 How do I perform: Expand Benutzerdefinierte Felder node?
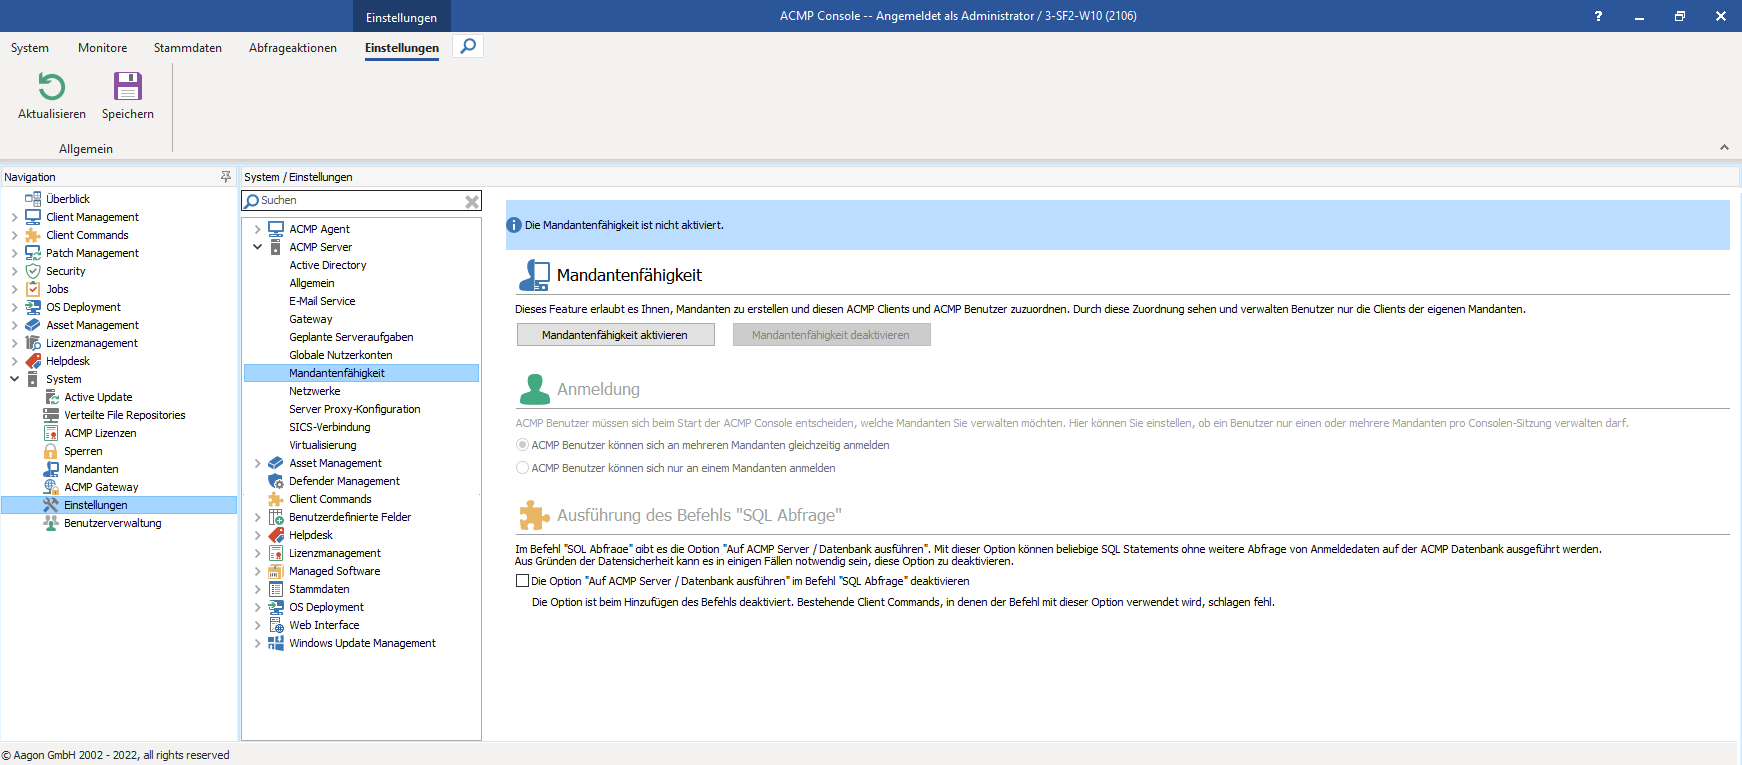[257, 517]
